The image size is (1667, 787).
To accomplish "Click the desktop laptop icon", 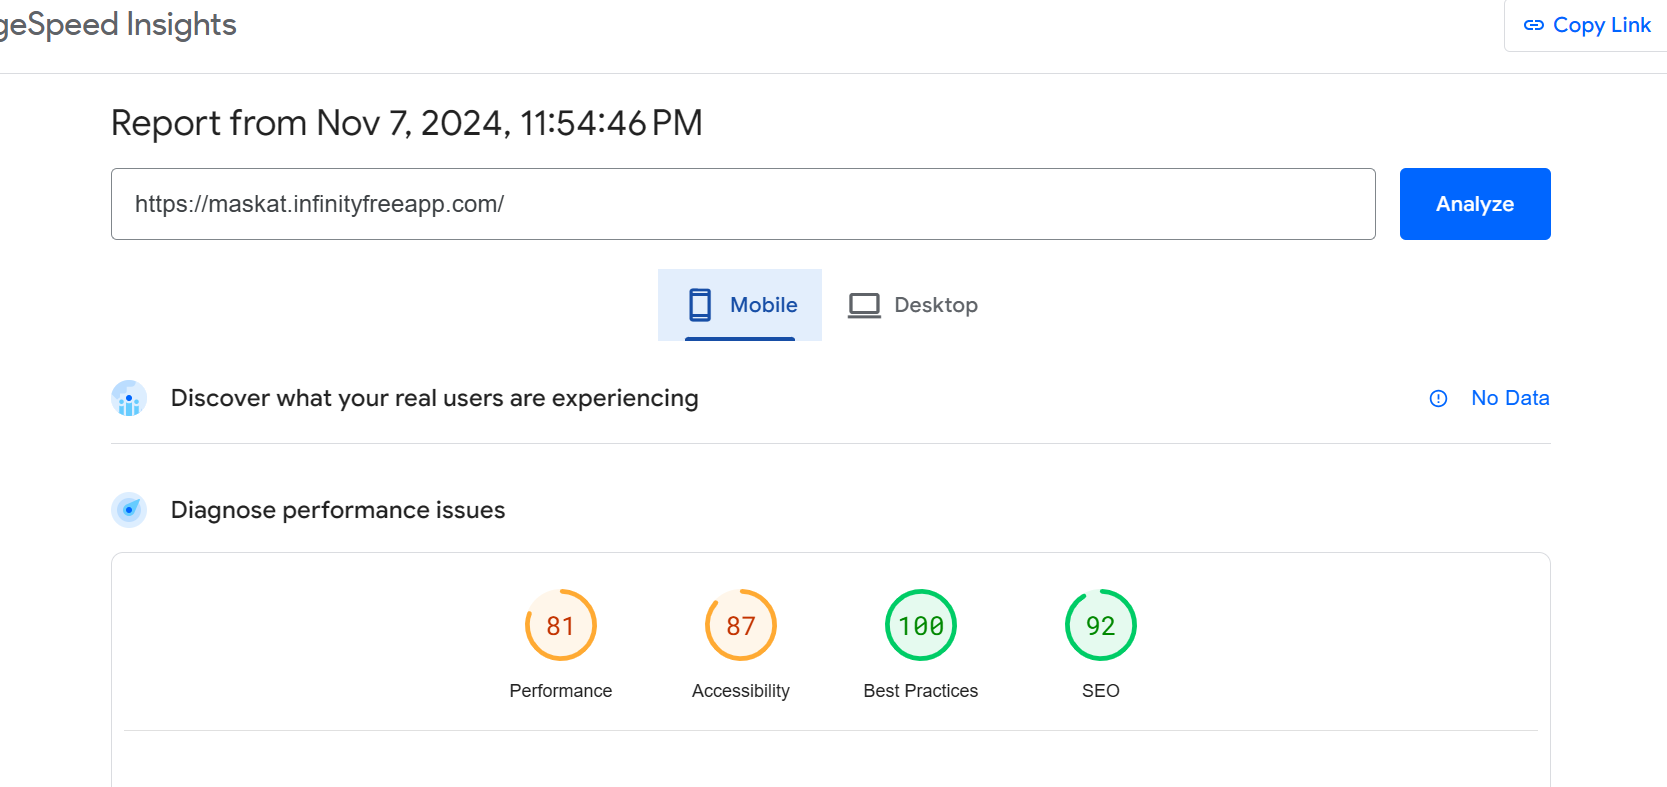I will pos(864,305).
